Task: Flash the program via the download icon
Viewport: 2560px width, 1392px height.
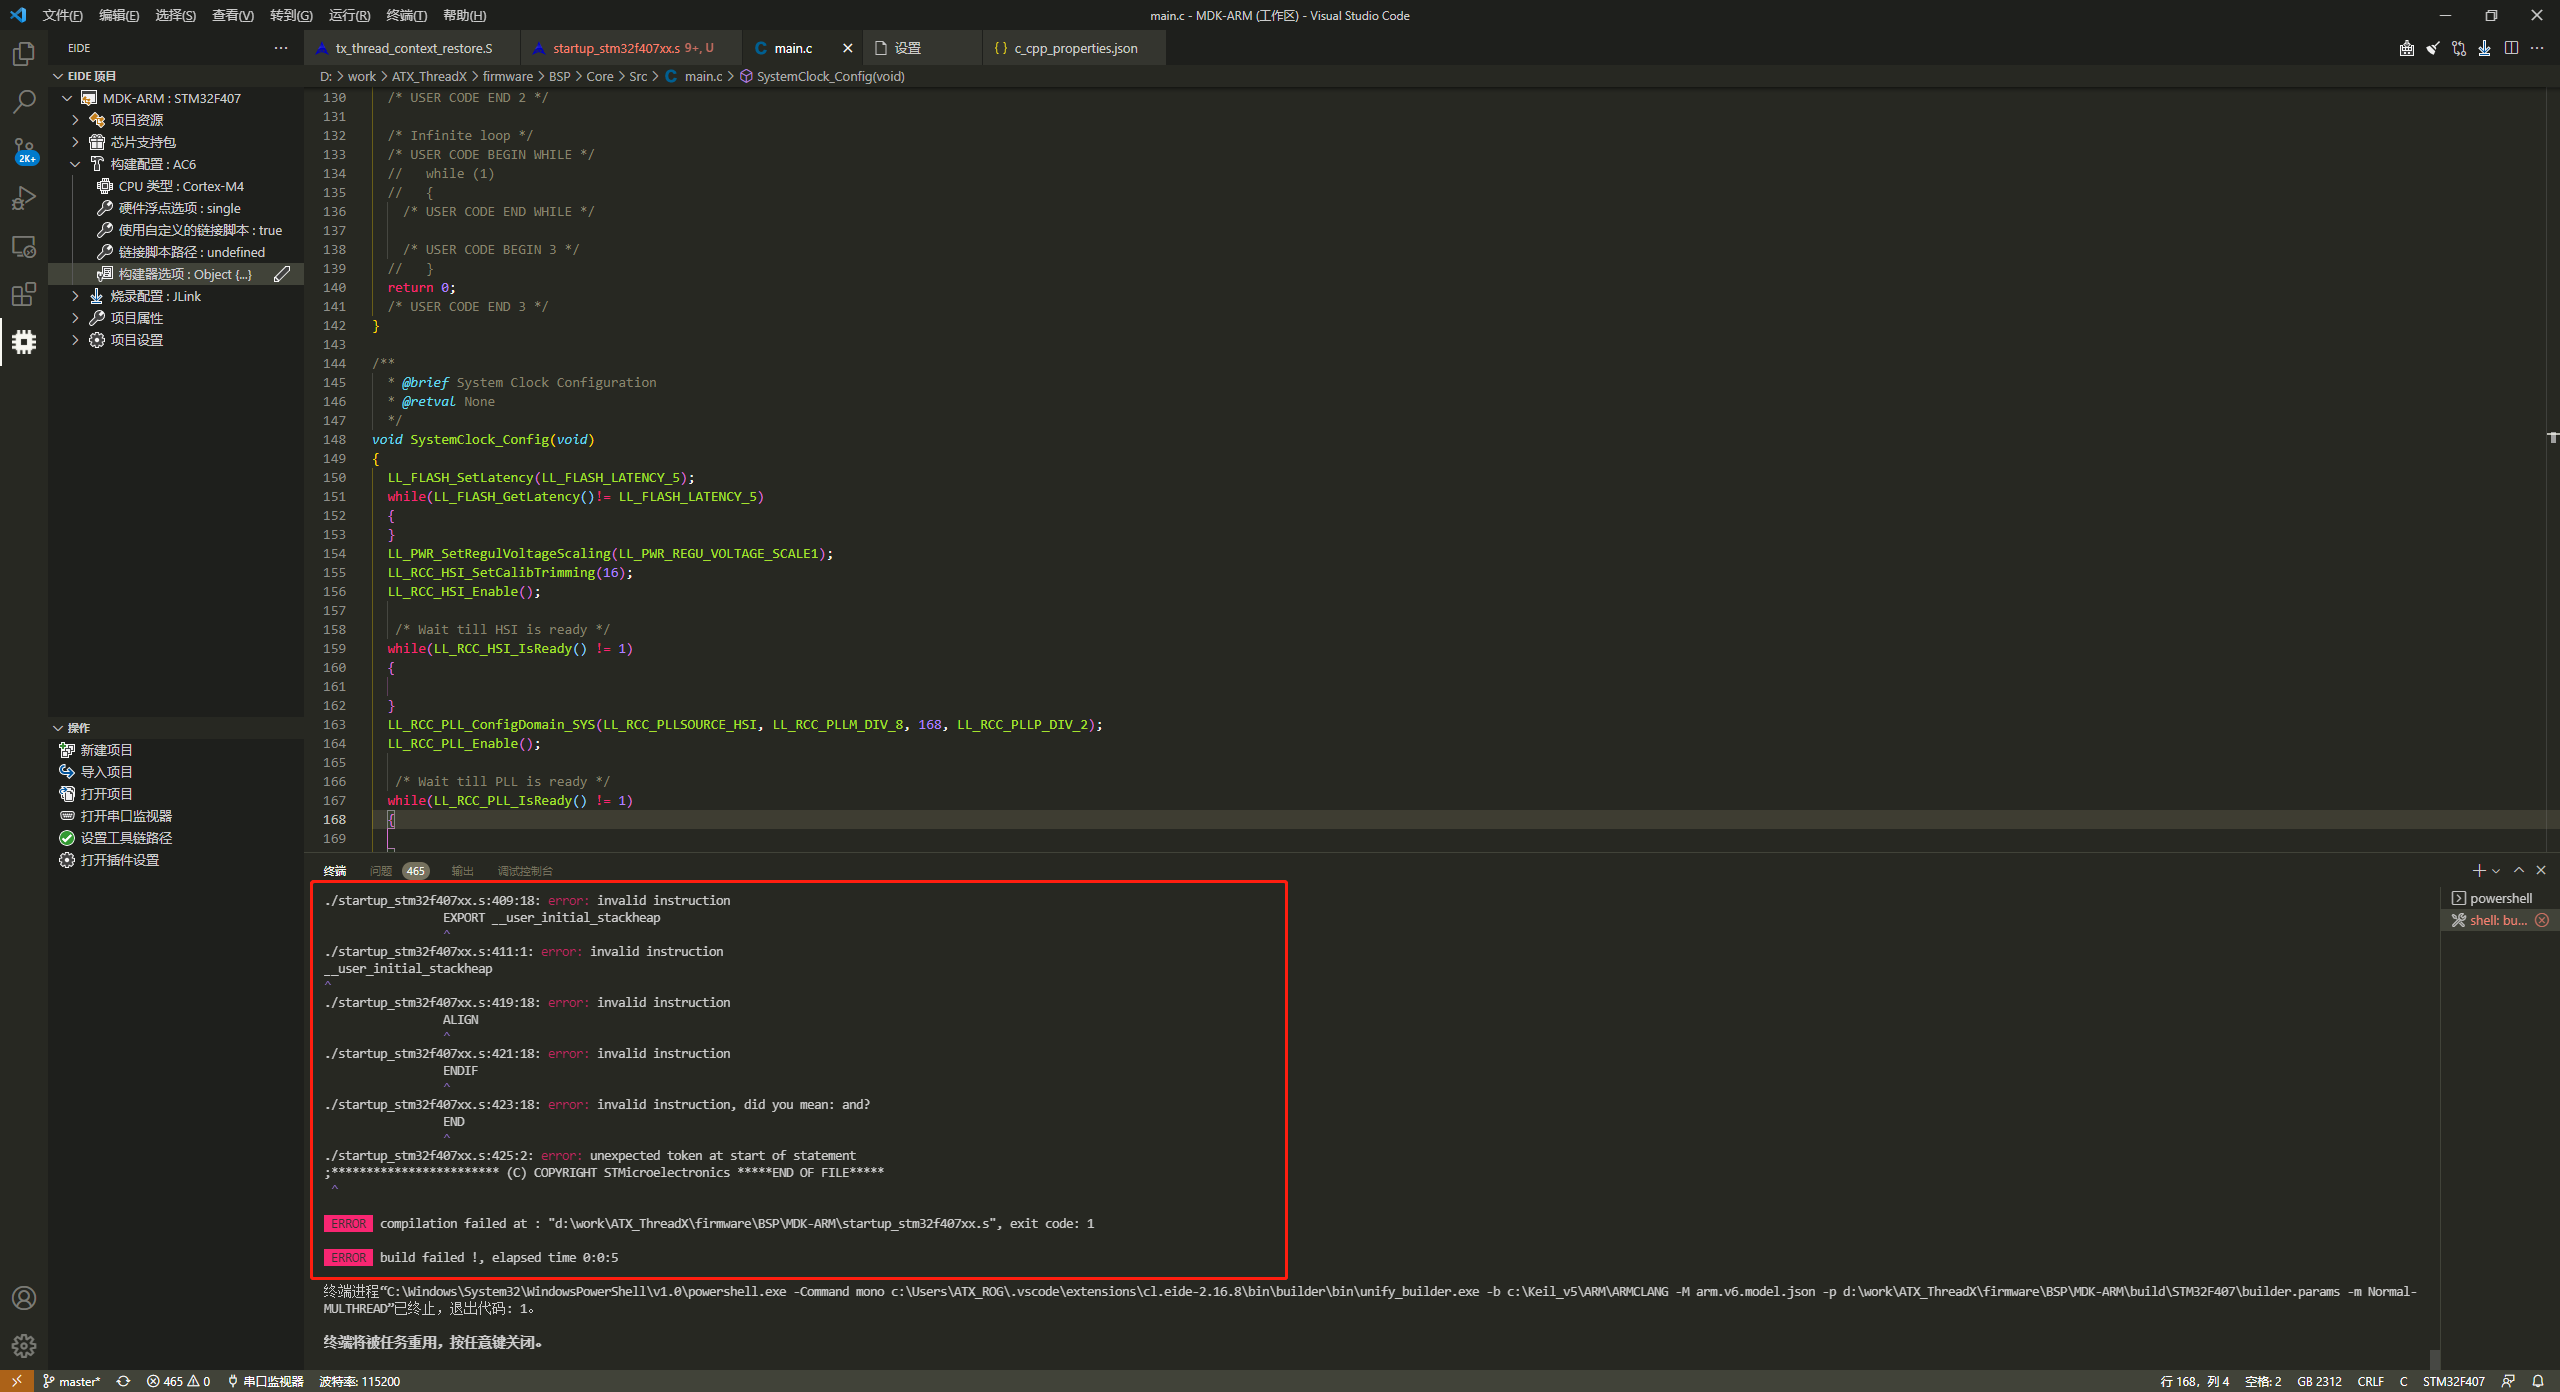Action: coord(2484,48)
